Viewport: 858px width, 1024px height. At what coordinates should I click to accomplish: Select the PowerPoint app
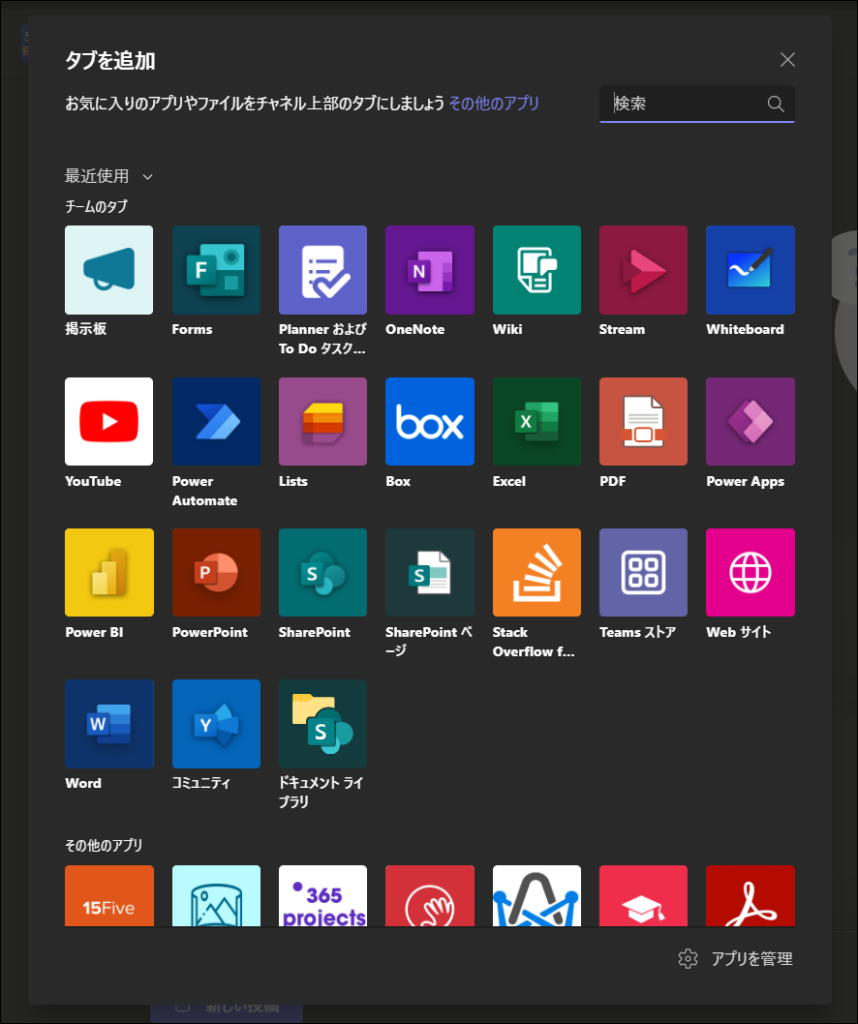(x=216, y=572)
